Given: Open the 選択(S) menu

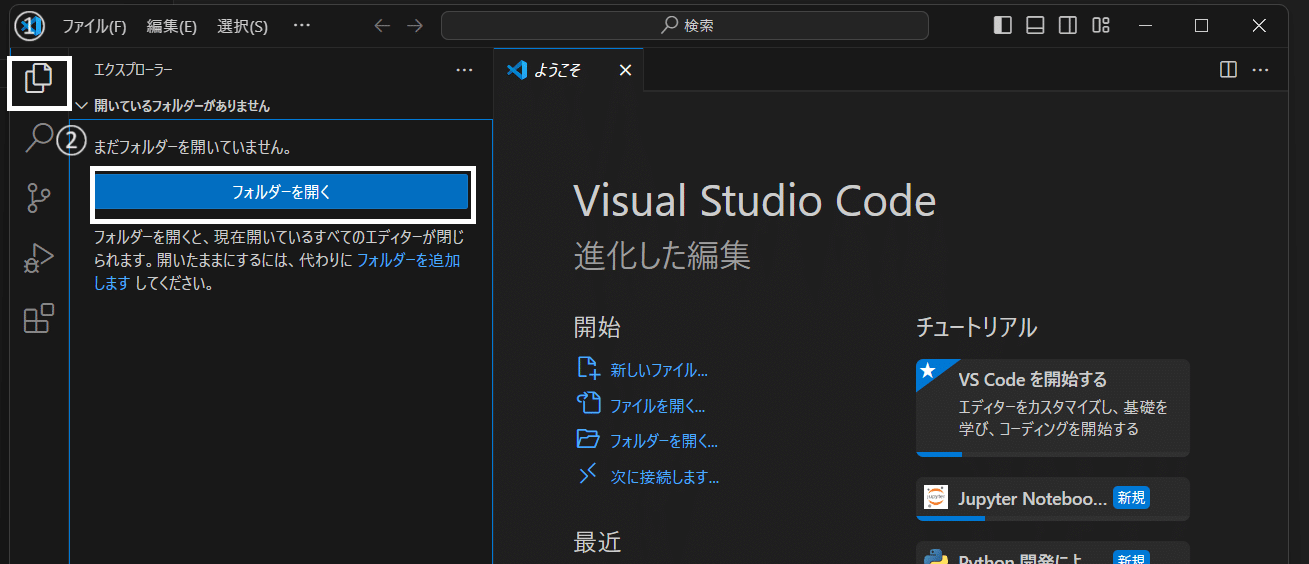Looking at the screenshot, I should coord(242,26).
